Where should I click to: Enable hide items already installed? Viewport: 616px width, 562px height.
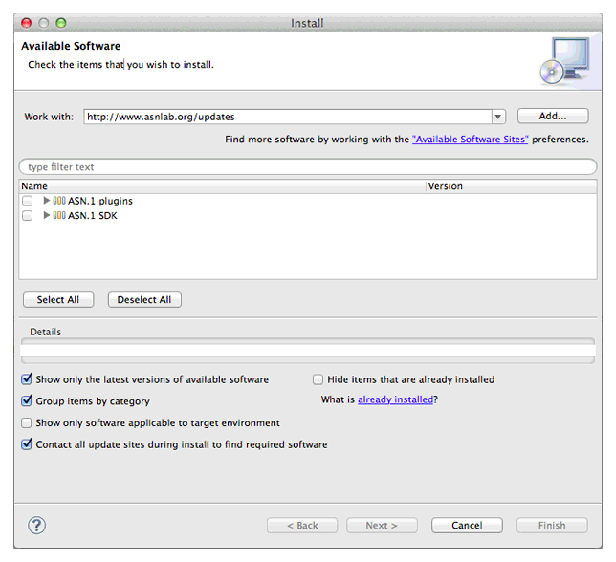[318, 380]
